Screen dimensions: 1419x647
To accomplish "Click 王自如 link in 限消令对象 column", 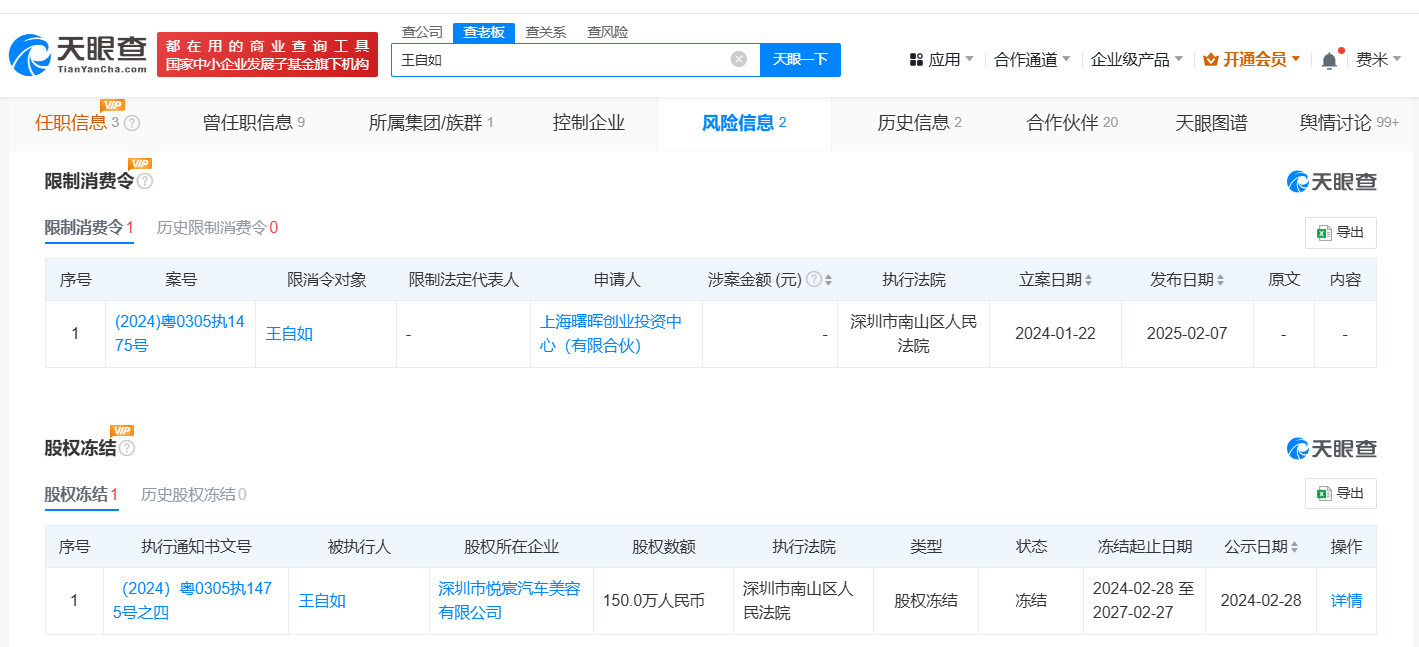I will [289, 334].
